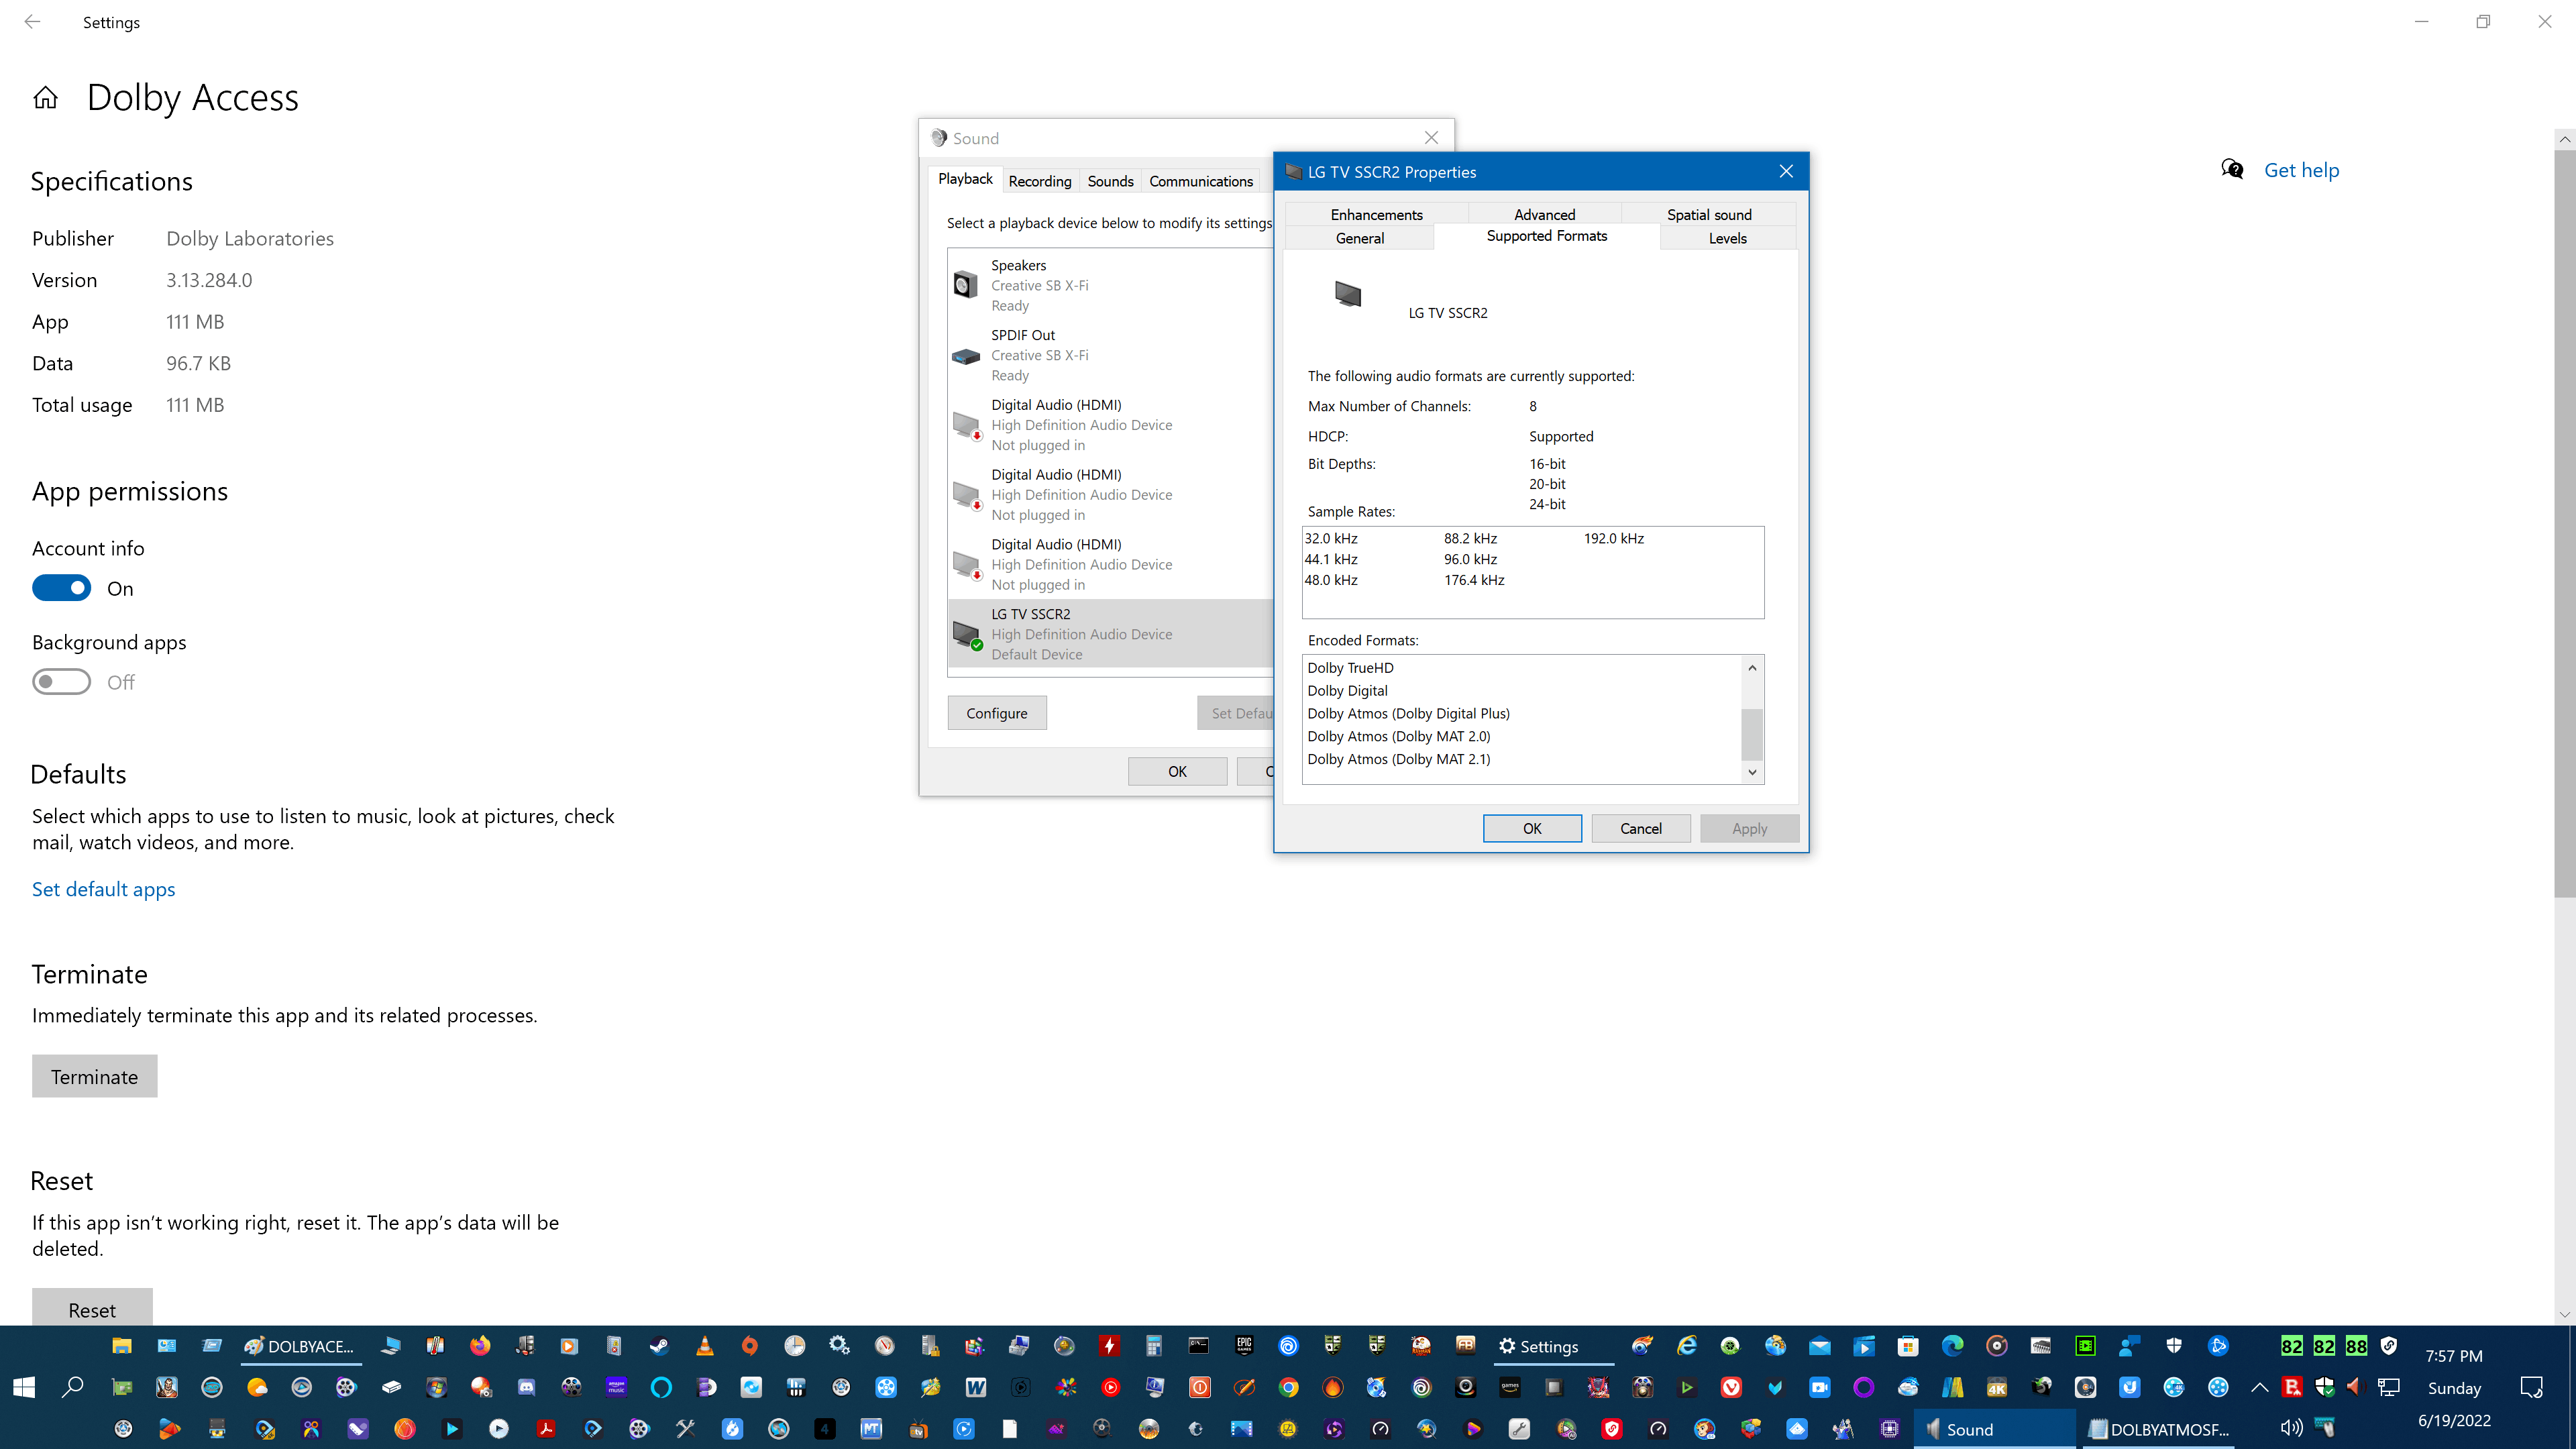Image resolution: width=2576 pixels, height=1449 pixels.
Task: Cancel the LG TV SSCR2 Properties dialog
Action: coord(1640,828)
